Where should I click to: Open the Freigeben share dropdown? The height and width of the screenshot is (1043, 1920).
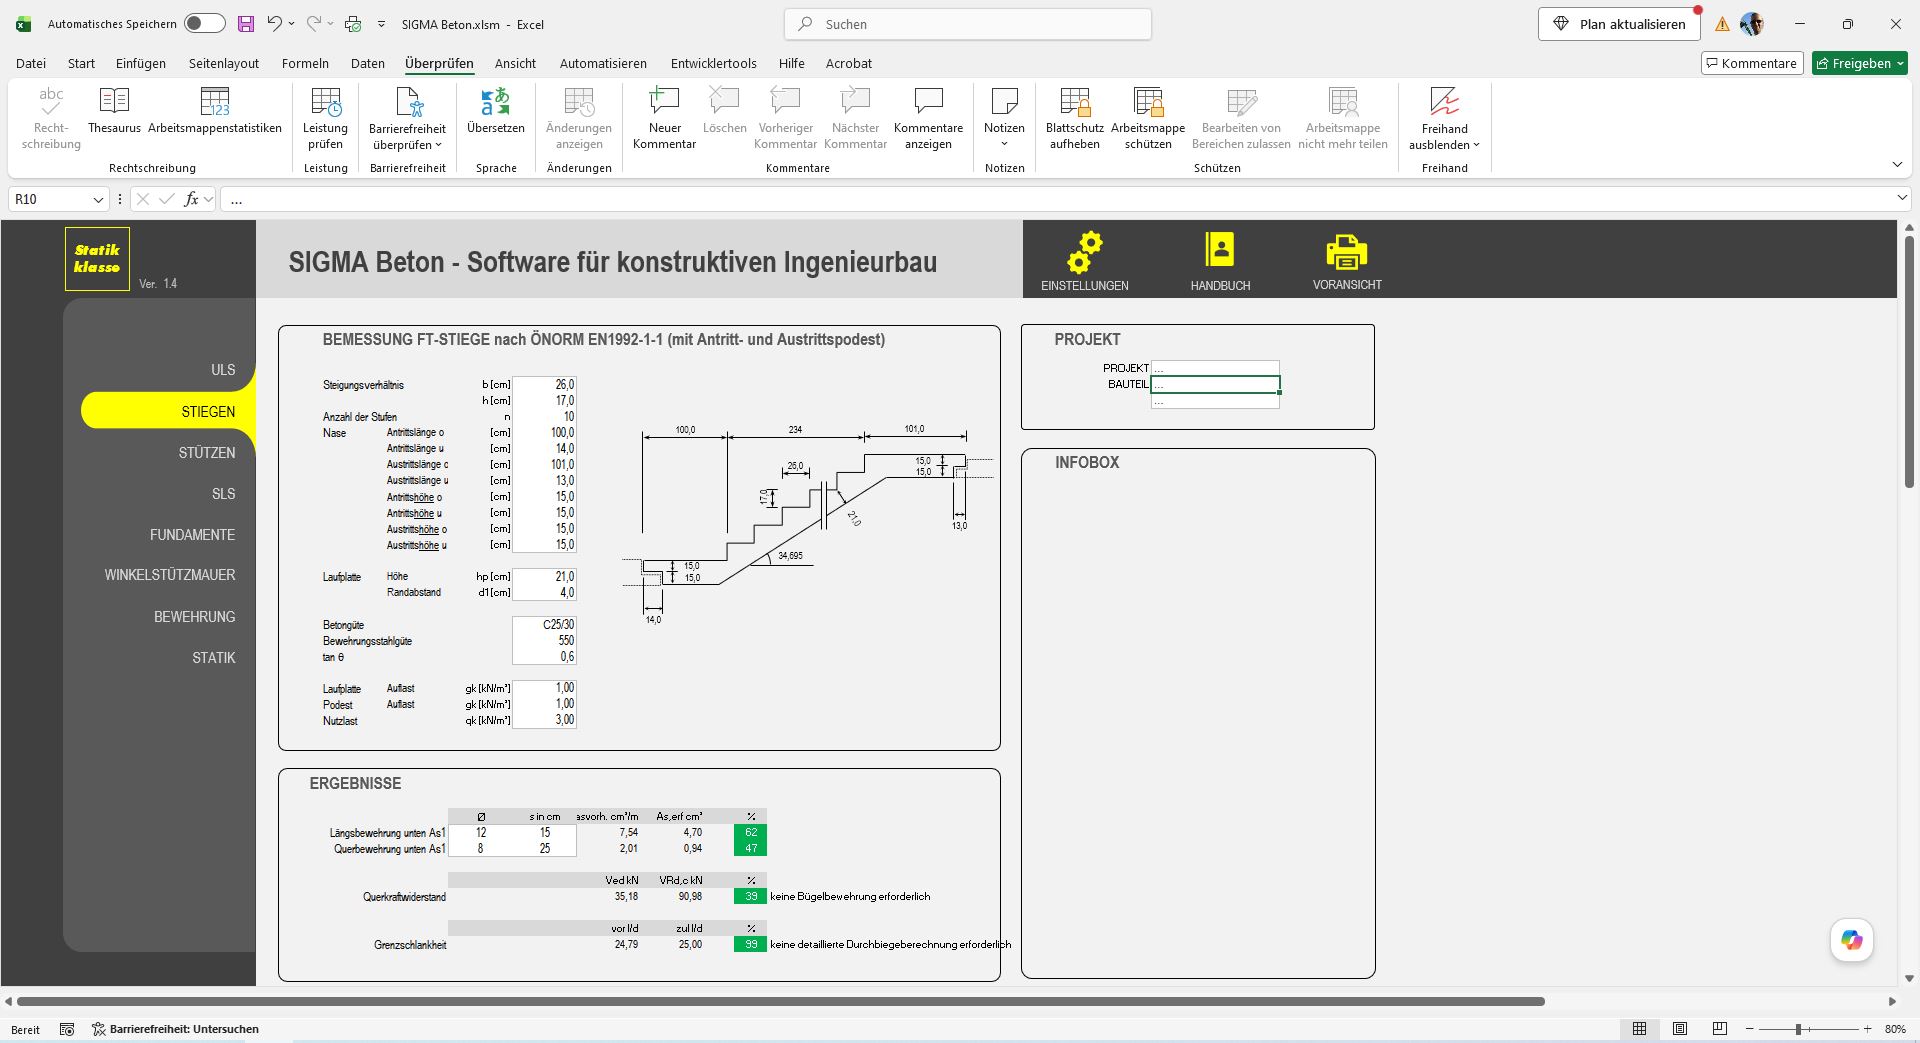(1860, 63)
